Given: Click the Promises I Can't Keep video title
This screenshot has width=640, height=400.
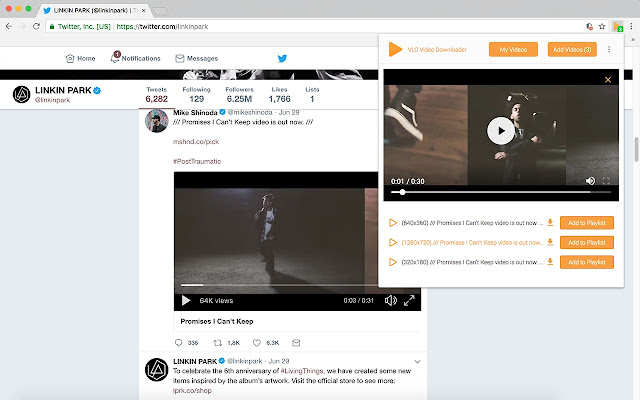Looking at the screenshot, I should 217,321.
